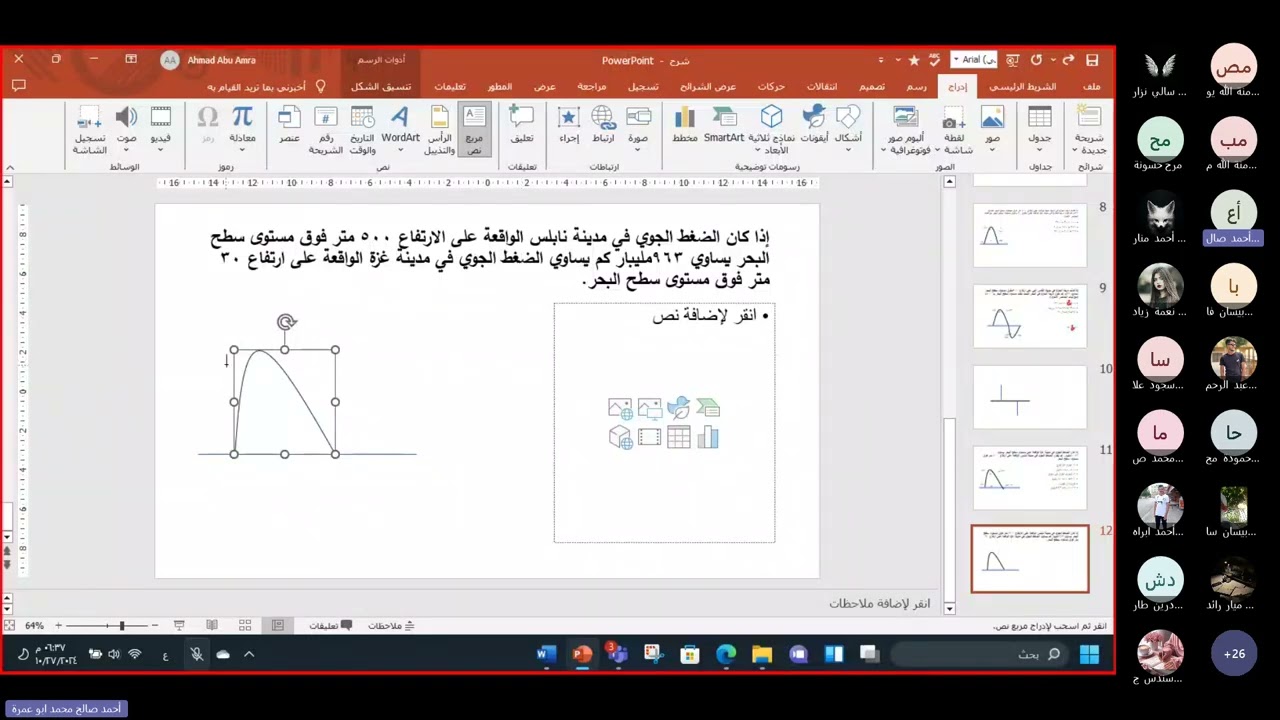The width and height of the screenshot is (1280, 720).
Task: Insert a chart (مخطط)
Action: point(685,125)
